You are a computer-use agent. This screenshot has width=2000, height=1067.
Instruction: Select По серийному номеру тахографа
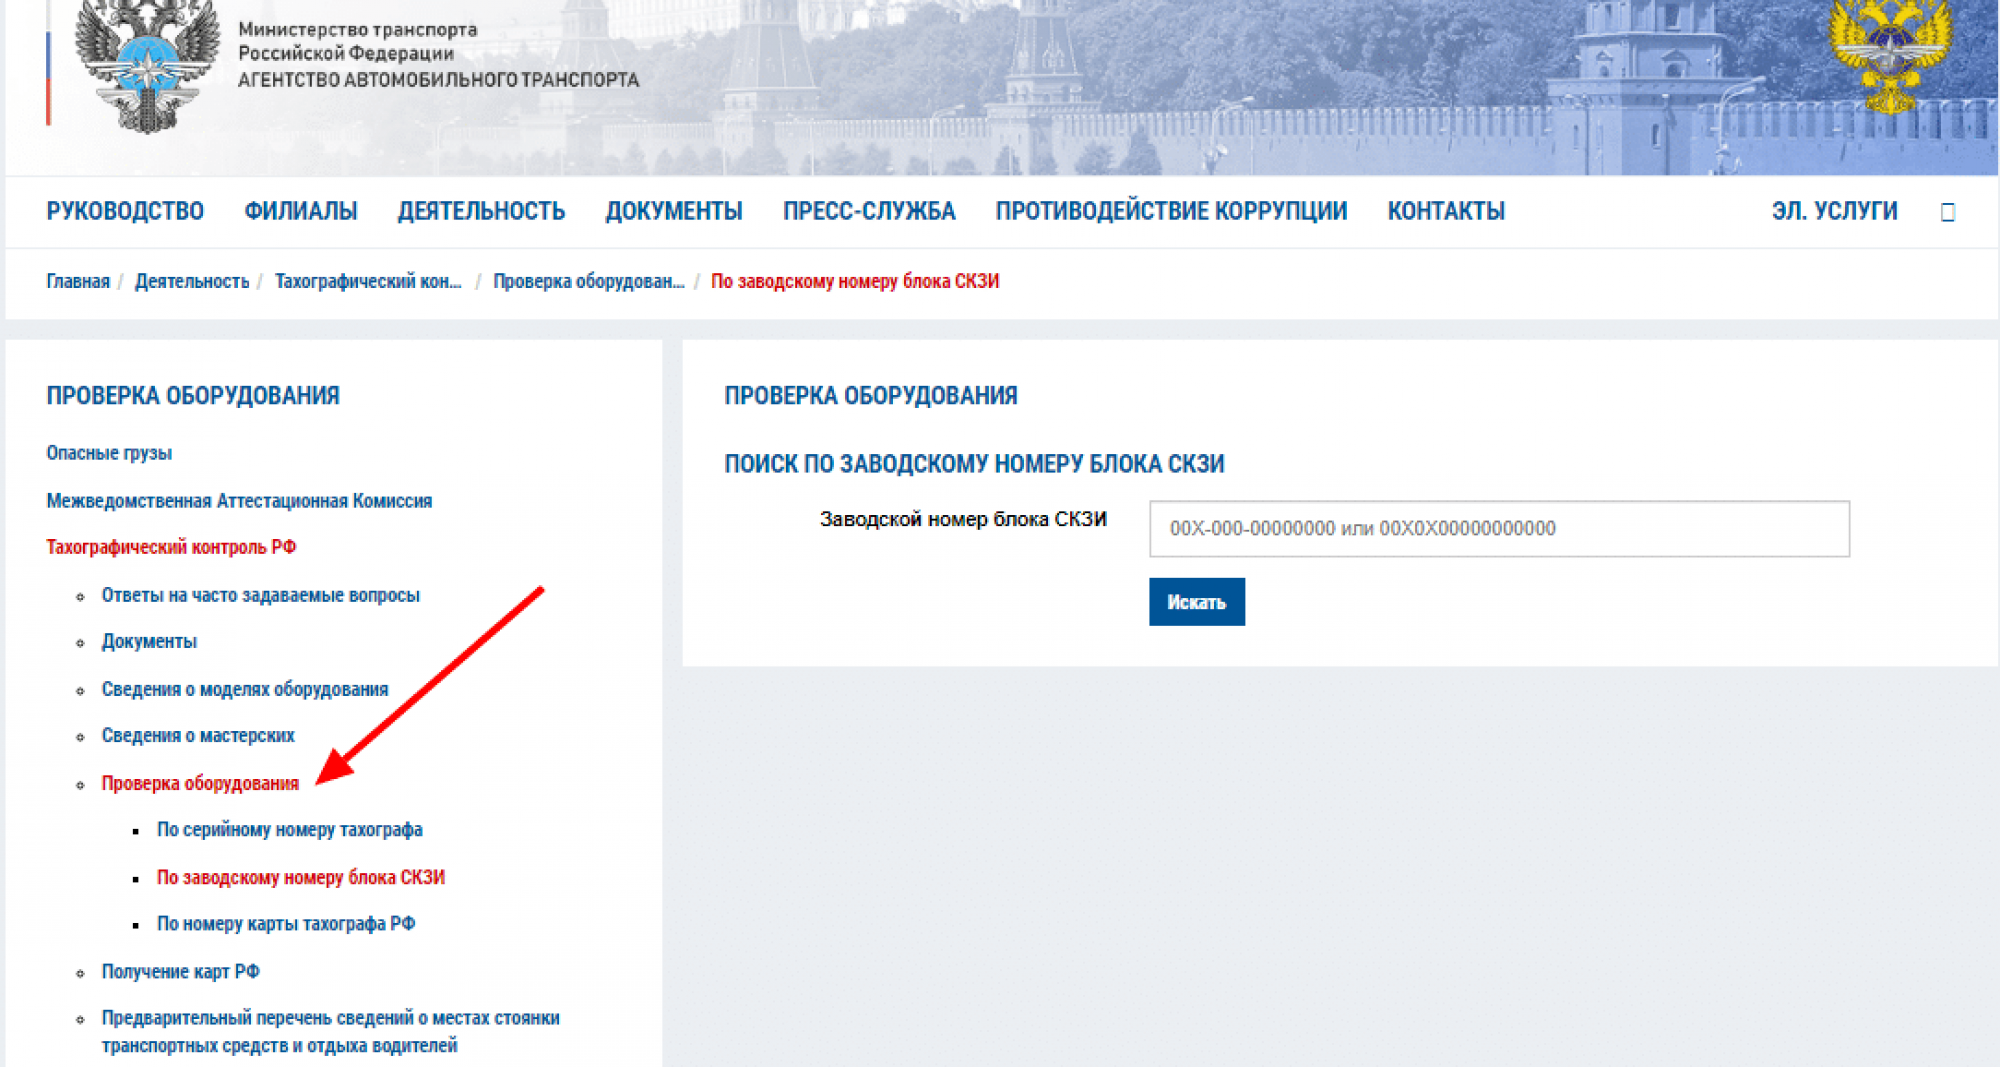289,830
